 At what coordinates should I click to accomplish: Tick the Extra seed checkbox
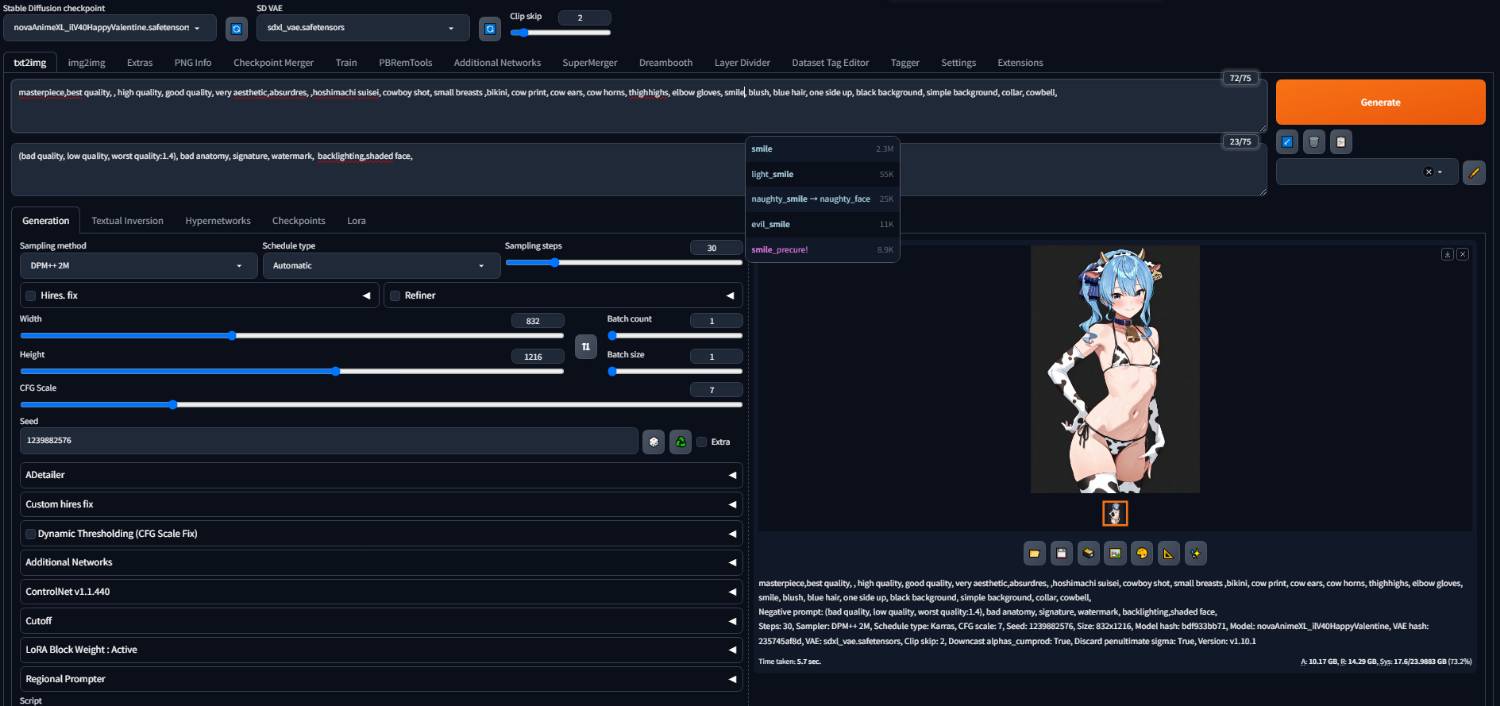click(x=702, y=442)
